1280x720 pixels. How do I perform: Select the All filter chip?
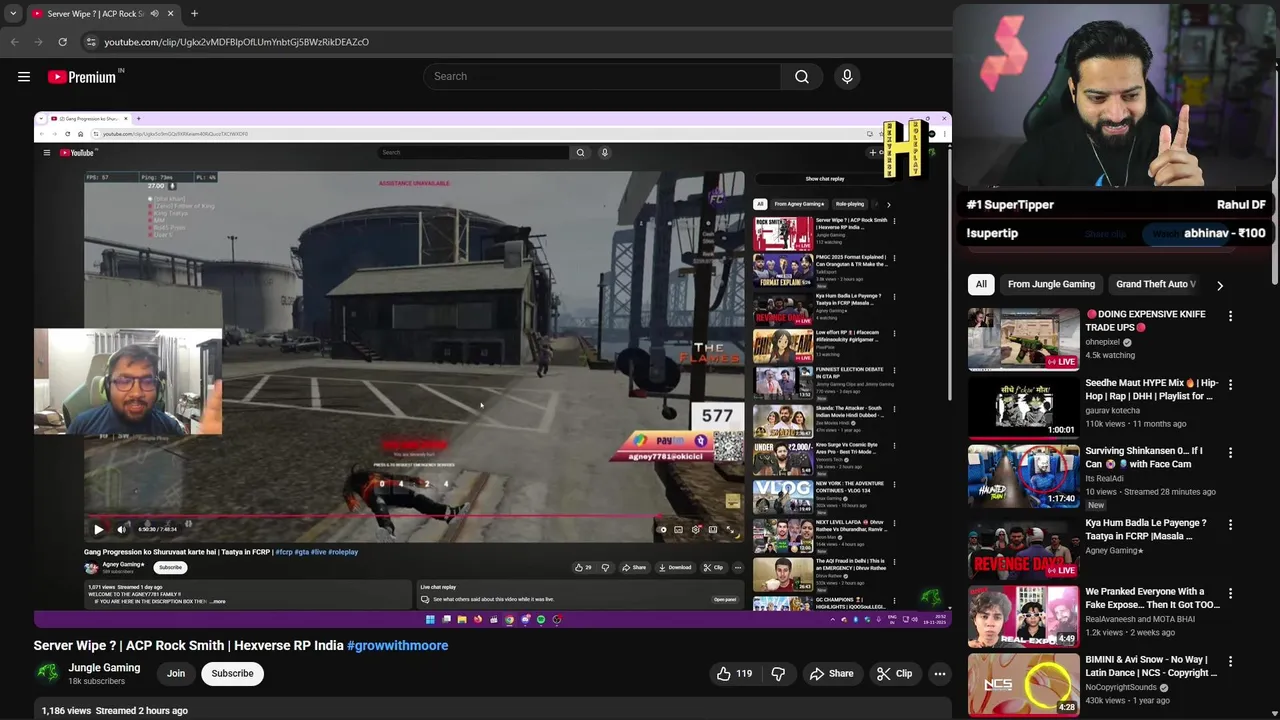coord(981,284)
